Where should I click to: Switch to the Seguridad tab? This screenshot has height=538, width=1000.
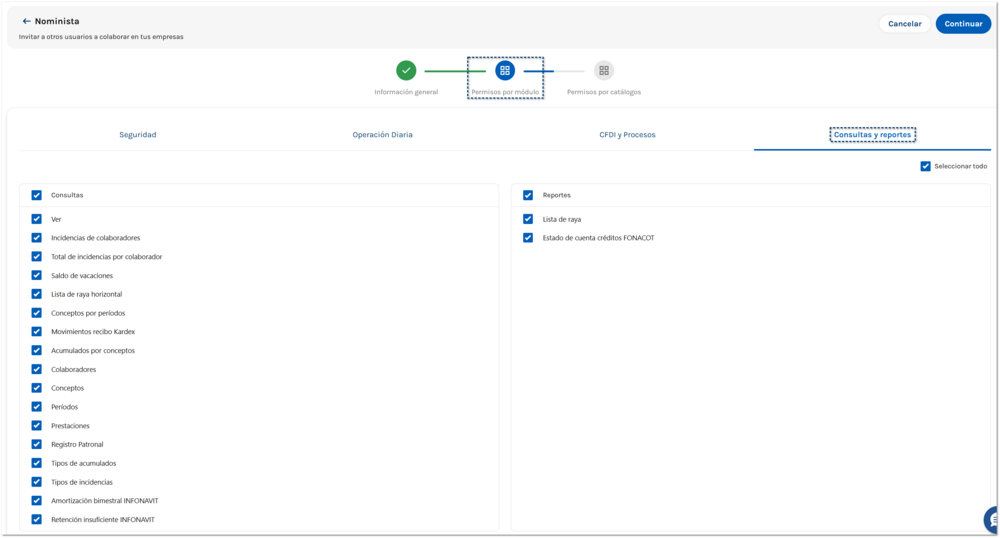pyautogui.click(x=138, y=135)
